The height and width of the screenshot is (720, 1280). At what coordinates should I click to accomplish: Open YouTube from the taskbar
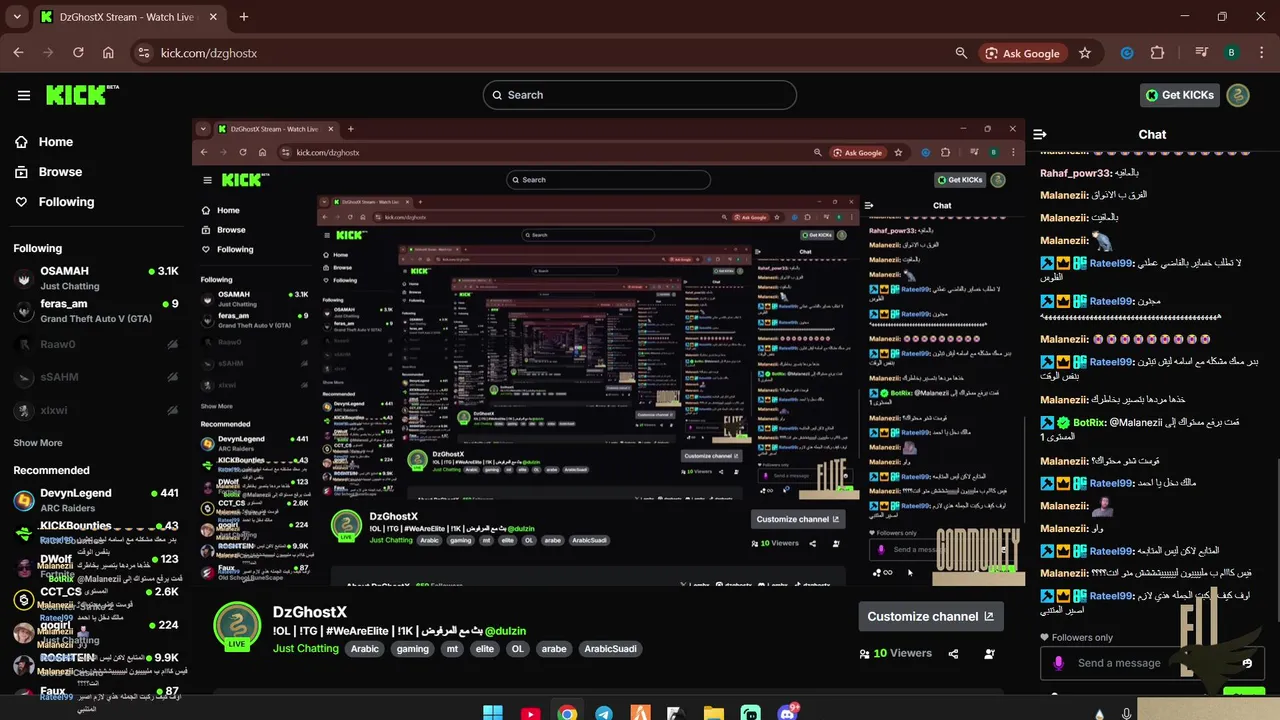coord(530,713)
